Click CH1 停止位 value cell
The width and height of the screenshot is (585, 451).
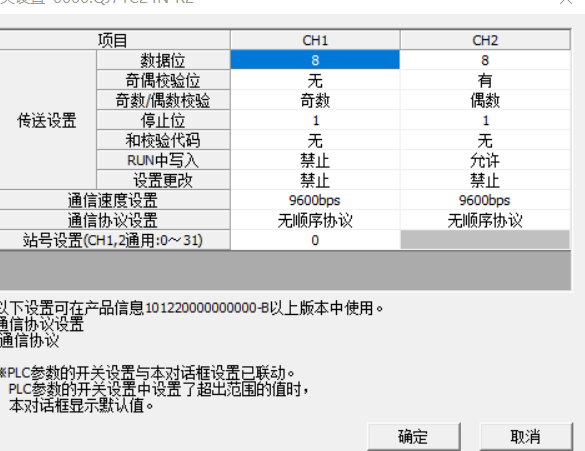tap(315, 120)
